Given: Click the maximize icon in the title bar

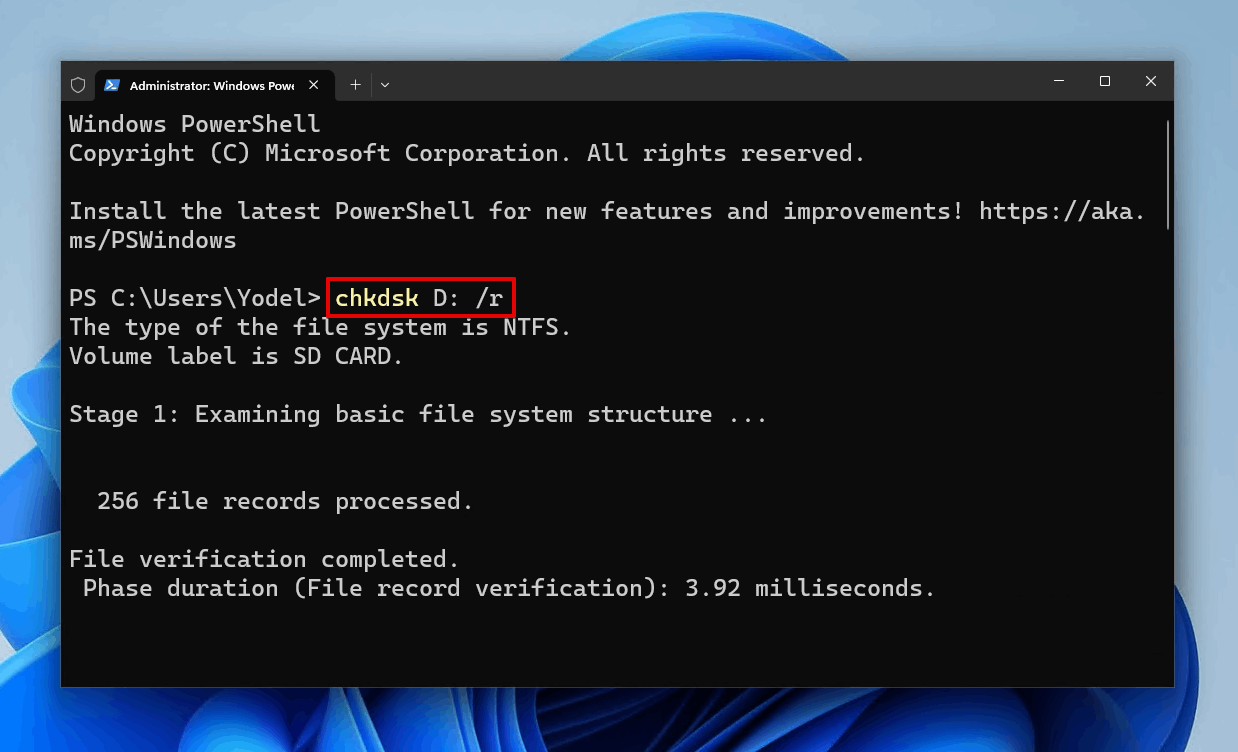Looking at the screenshot, I should (x=1104, y=81).
